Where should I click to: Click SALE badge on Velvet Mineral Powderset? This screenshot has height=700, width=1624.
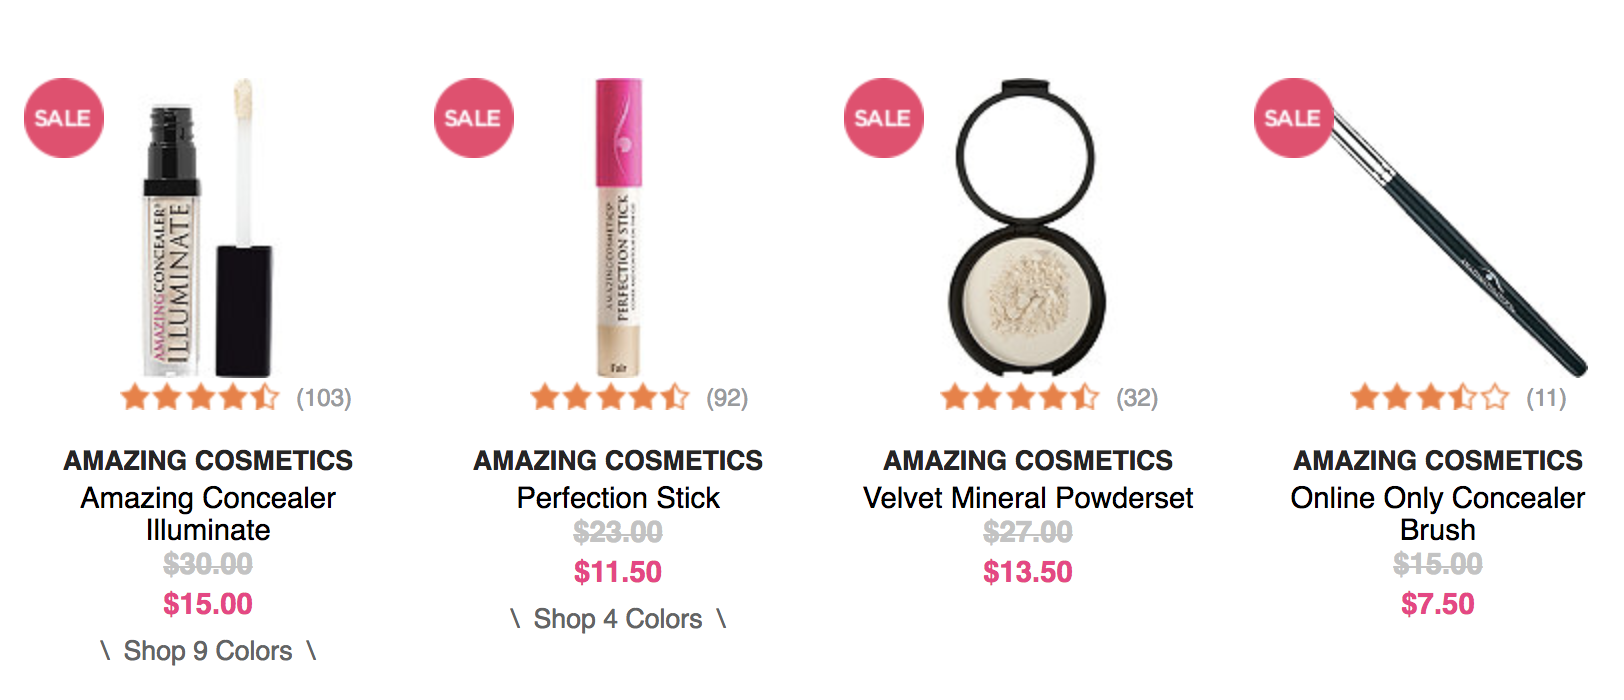point(884,118)
